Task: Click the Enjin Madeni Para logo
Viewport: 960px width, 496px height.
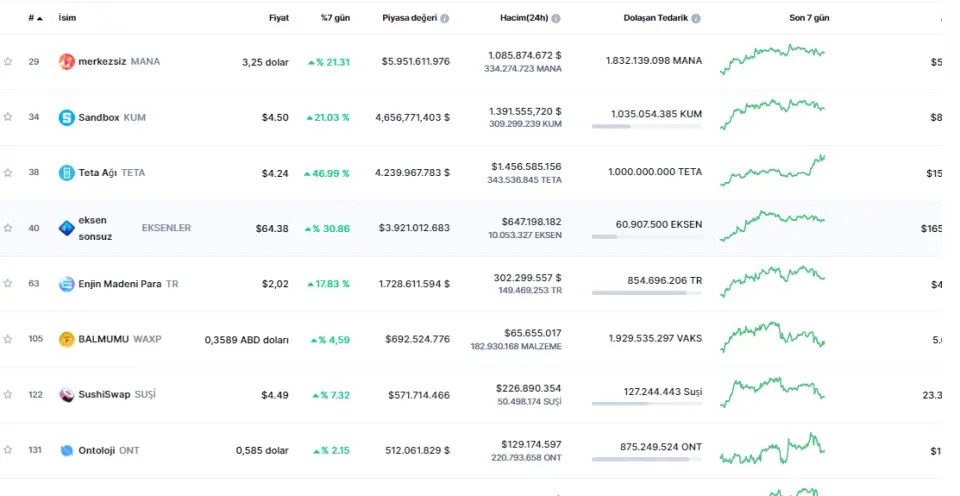Action: [67, 284]
